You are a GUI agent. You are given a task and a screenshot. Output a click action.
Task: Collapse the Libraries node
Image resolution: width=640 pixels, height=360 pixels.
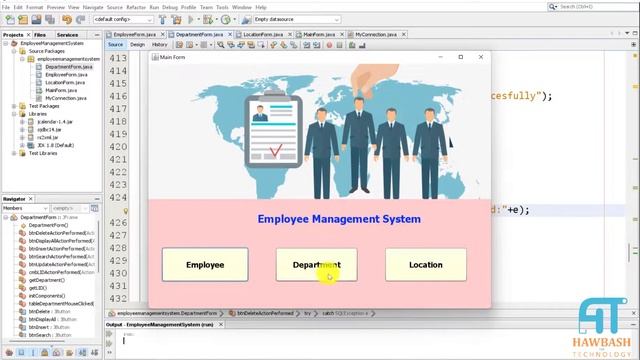tap(14, 114)
